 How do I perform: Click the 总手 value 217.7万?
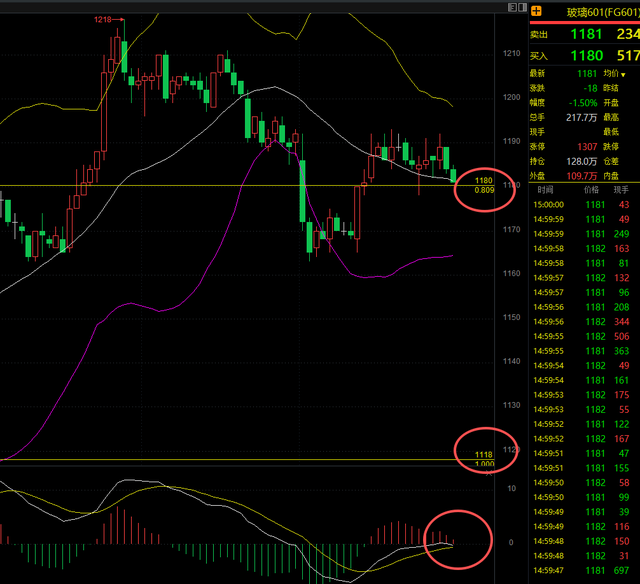582,118
